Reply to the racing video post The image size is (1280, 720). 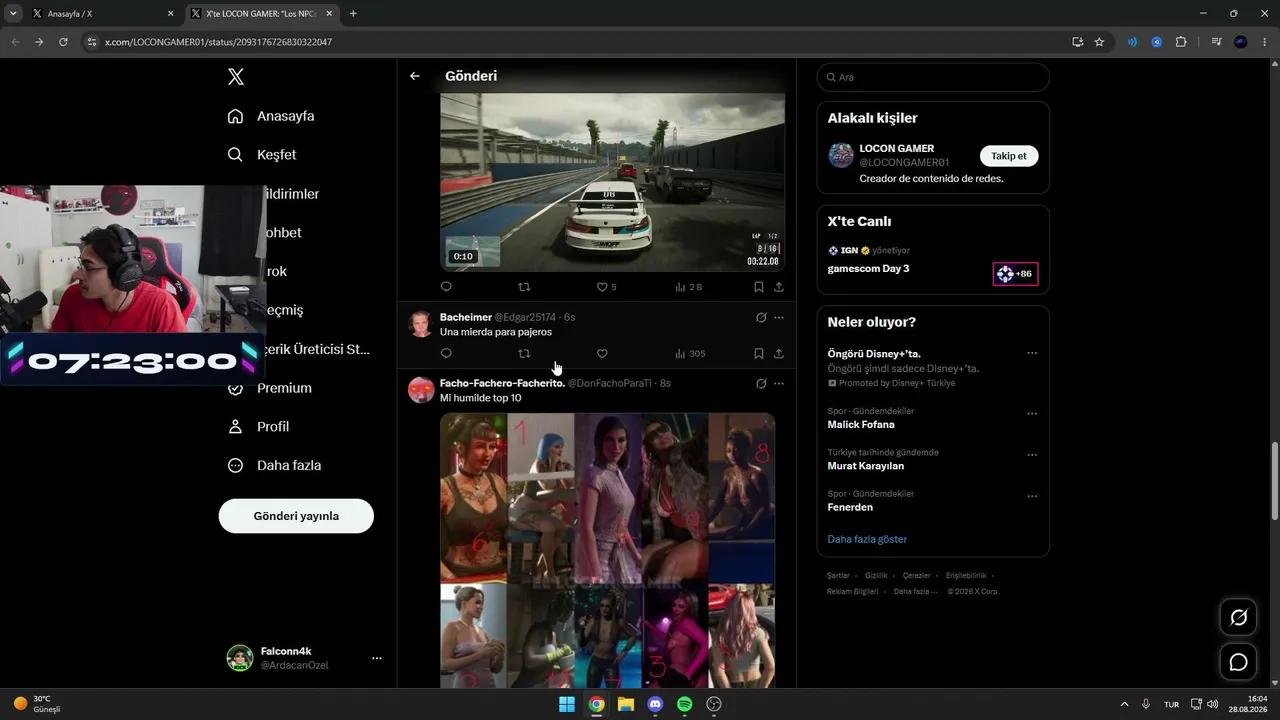tap(446, 287)
